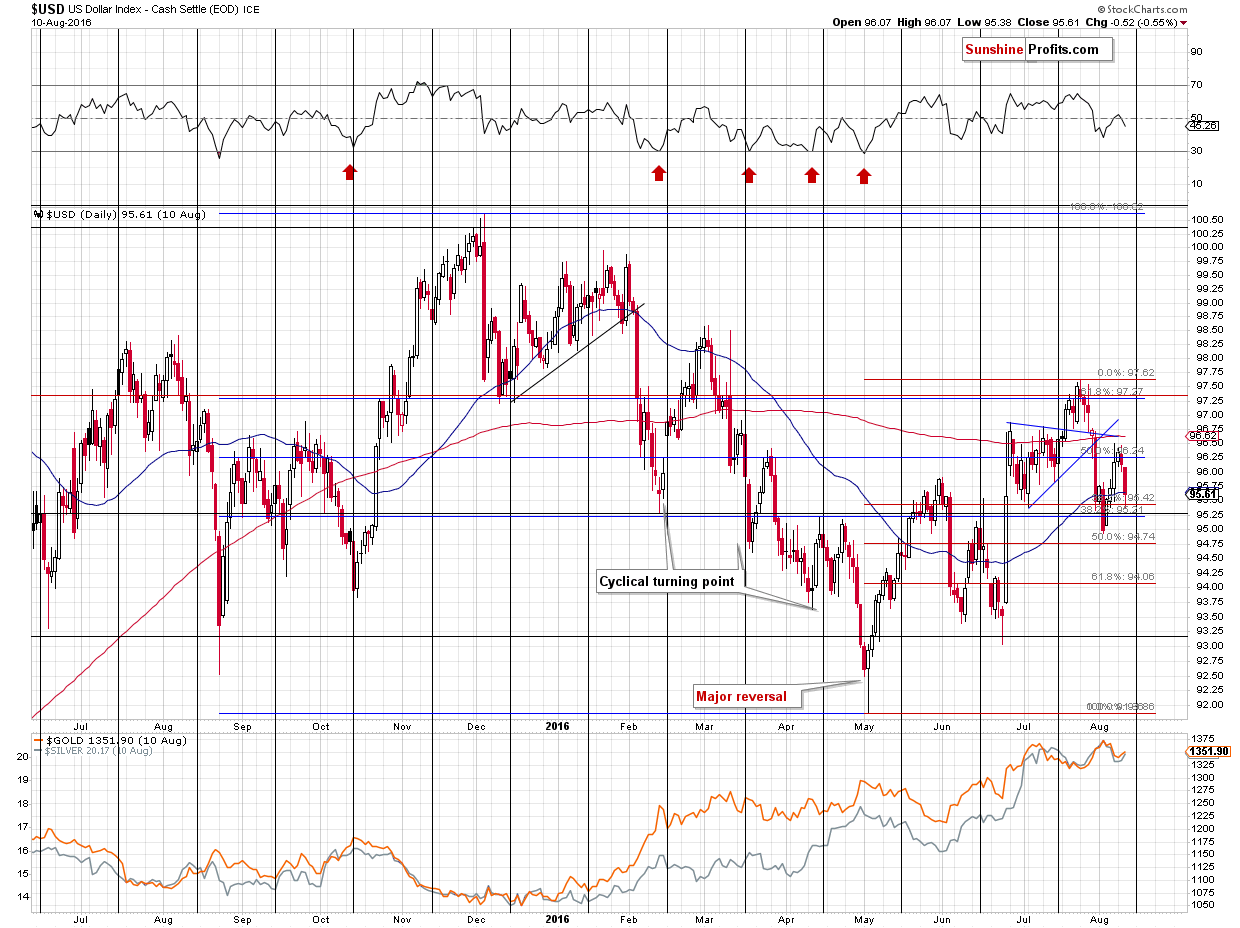Click the Sep label under the gold panel
This screenshot has width=1240, height=928.
pos(242,919)
